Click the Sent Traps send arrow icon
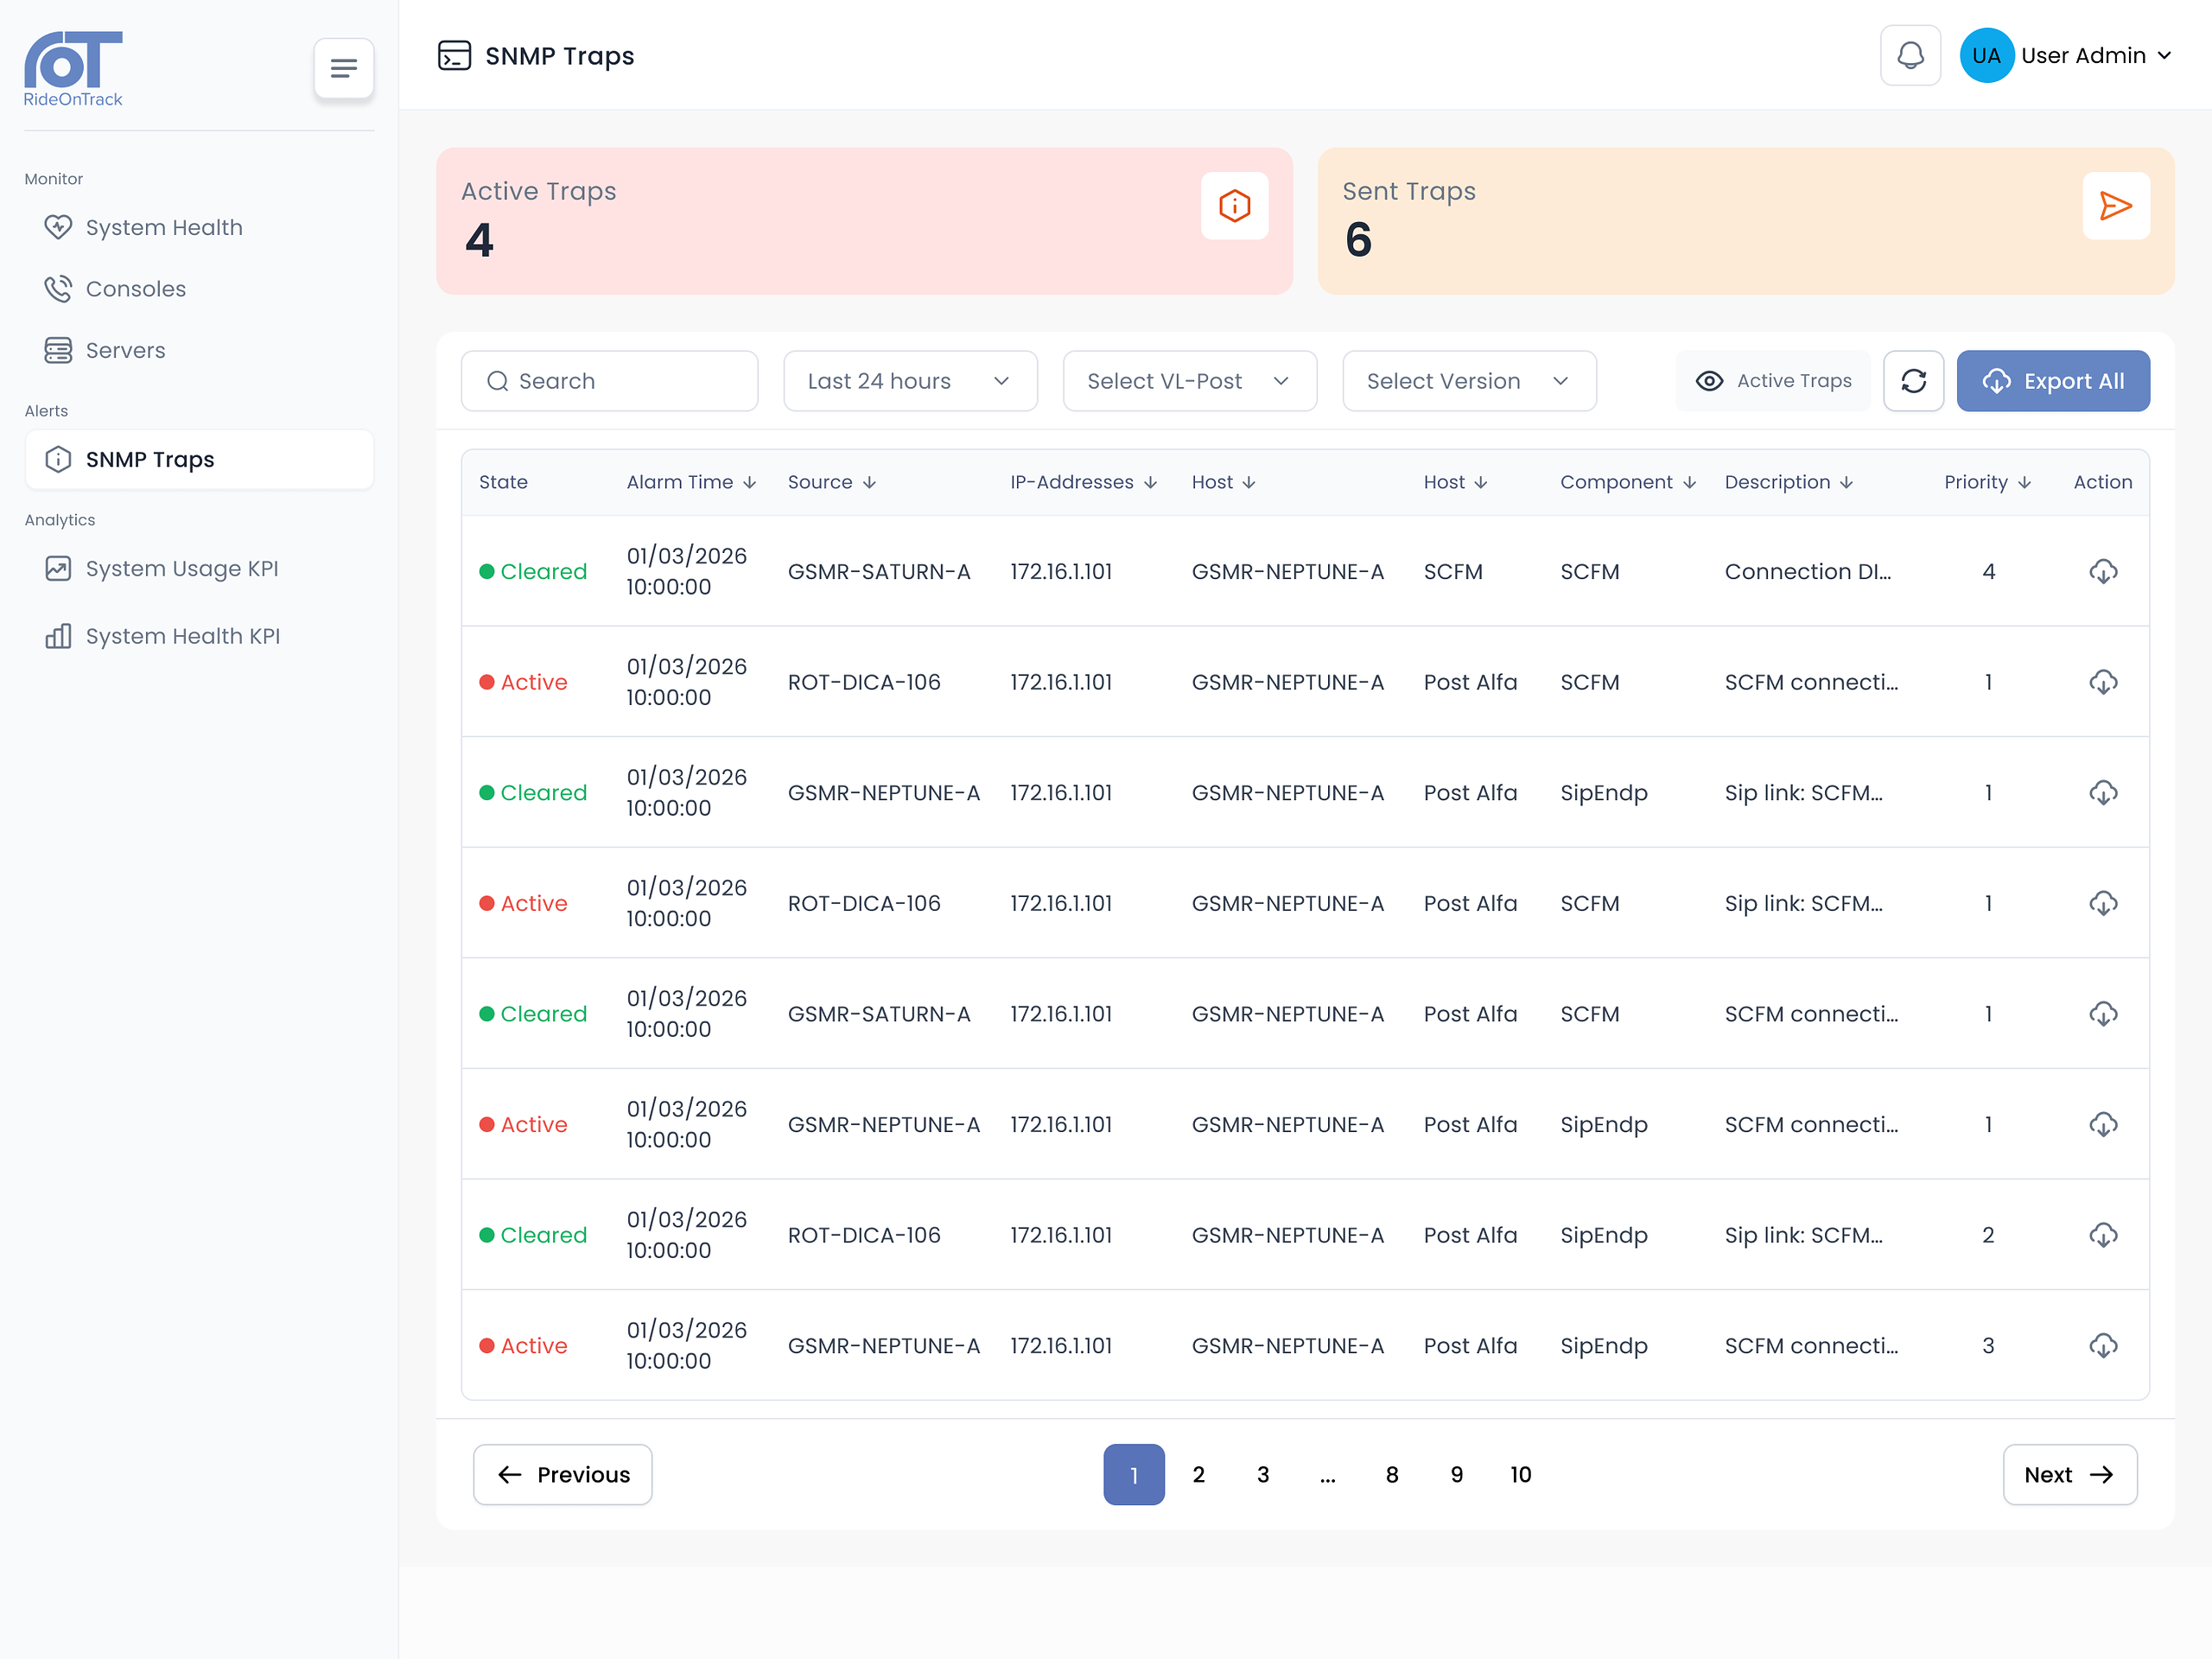Screen dimensions: 2212x1659 point(2116,206)
